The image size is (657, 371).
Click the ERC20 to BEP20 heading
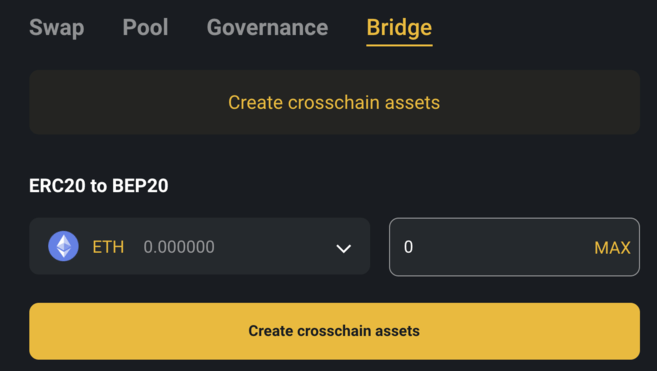tap(98, 186)
